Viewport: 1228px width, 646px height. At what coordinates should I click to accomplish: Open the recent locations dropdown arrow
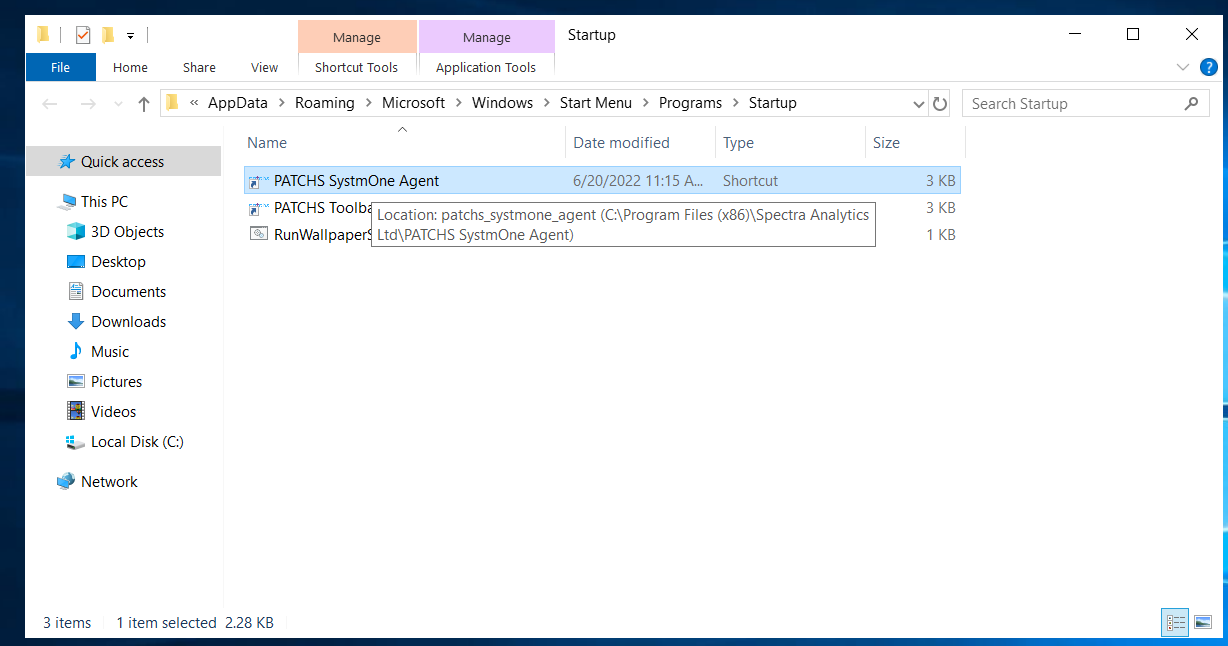click(118, 104)
